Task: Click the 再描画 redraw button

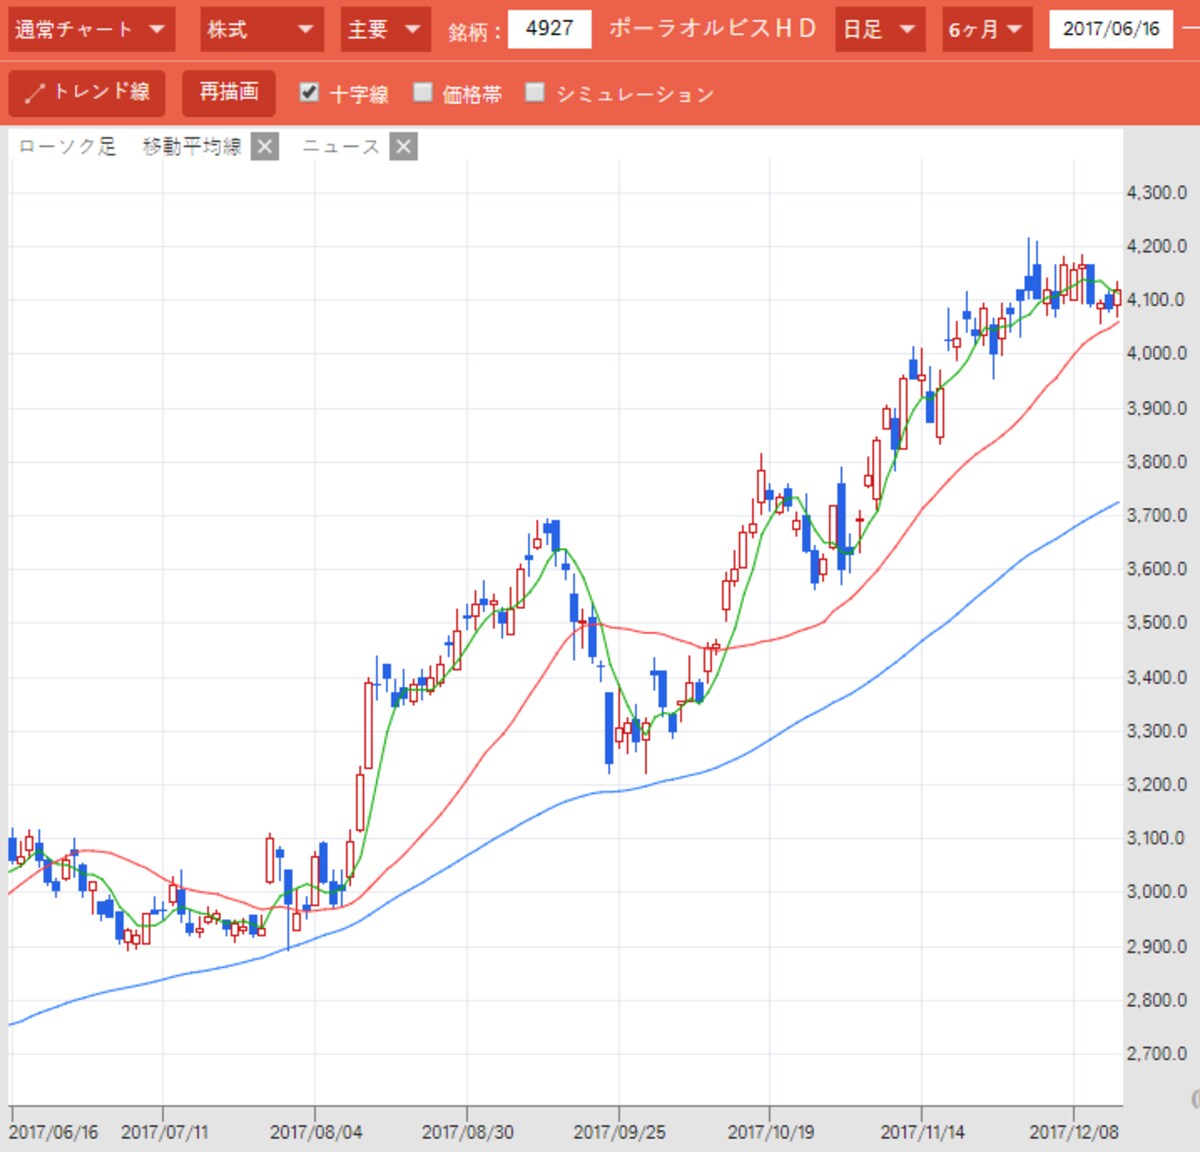Action: point(229,93)
